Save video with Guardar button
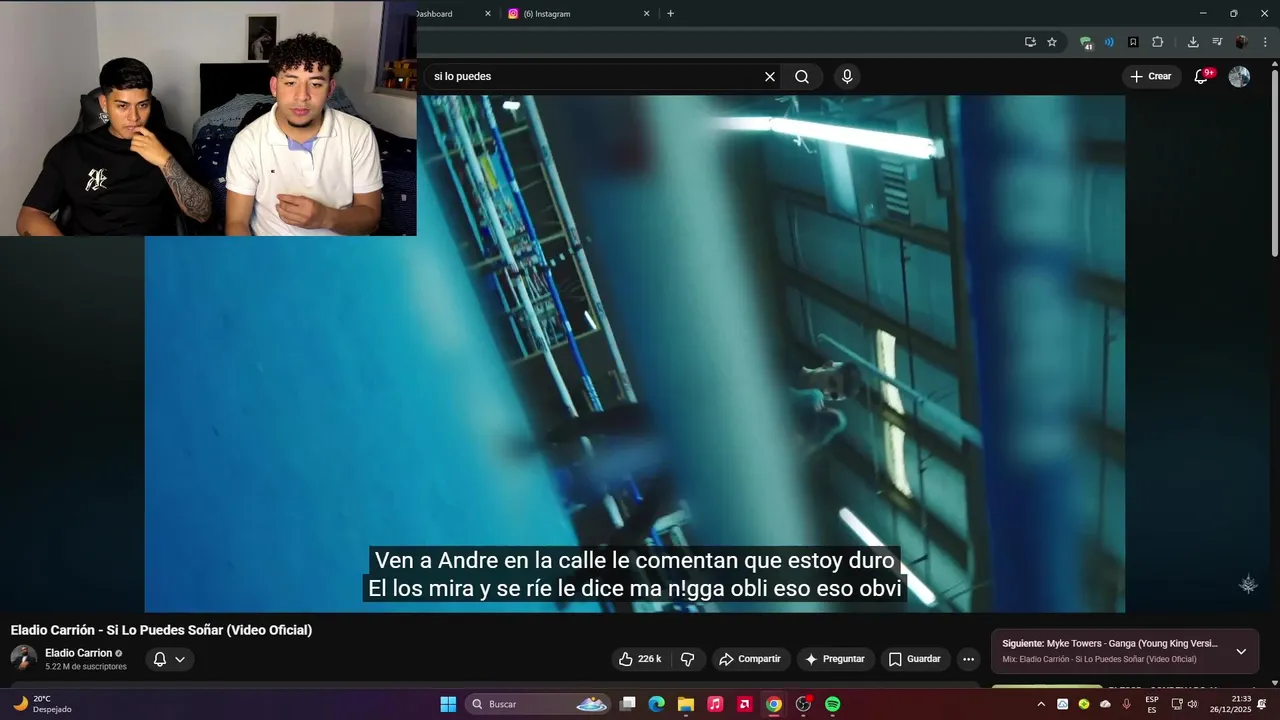Screen dimensions: 1280x720 915,659
